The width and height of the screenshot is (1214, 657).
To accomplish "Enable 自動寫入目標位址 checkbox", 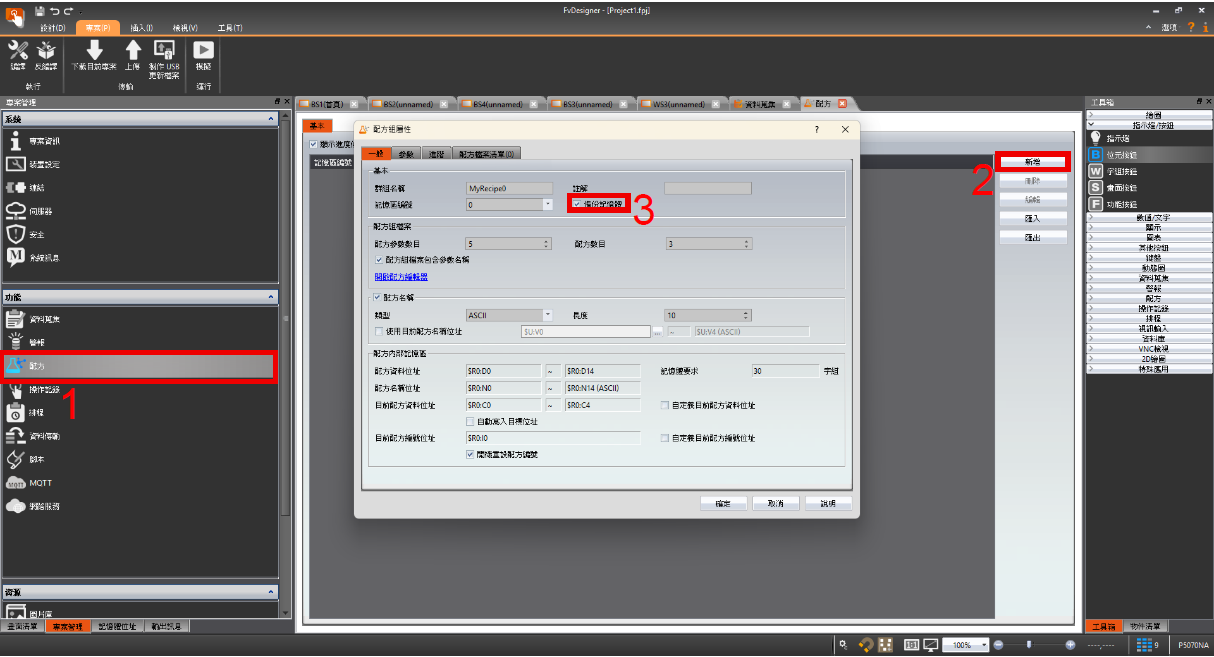I will coord(471,422).
